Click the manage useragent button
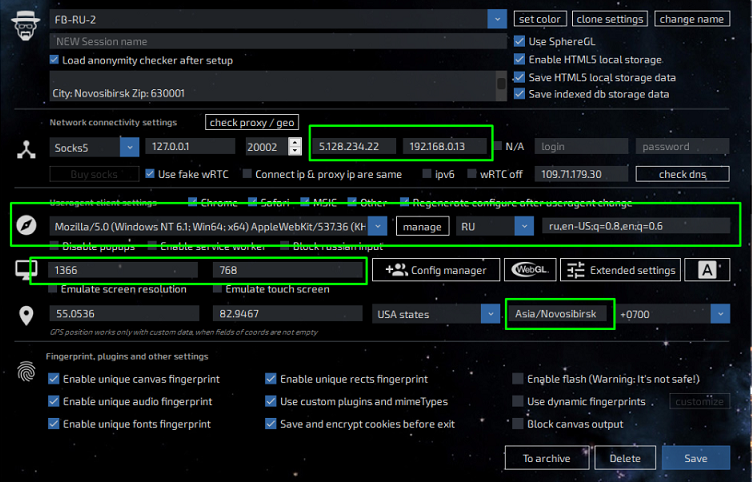The width and height of the screenshot is (752, 482). [423, 226]
